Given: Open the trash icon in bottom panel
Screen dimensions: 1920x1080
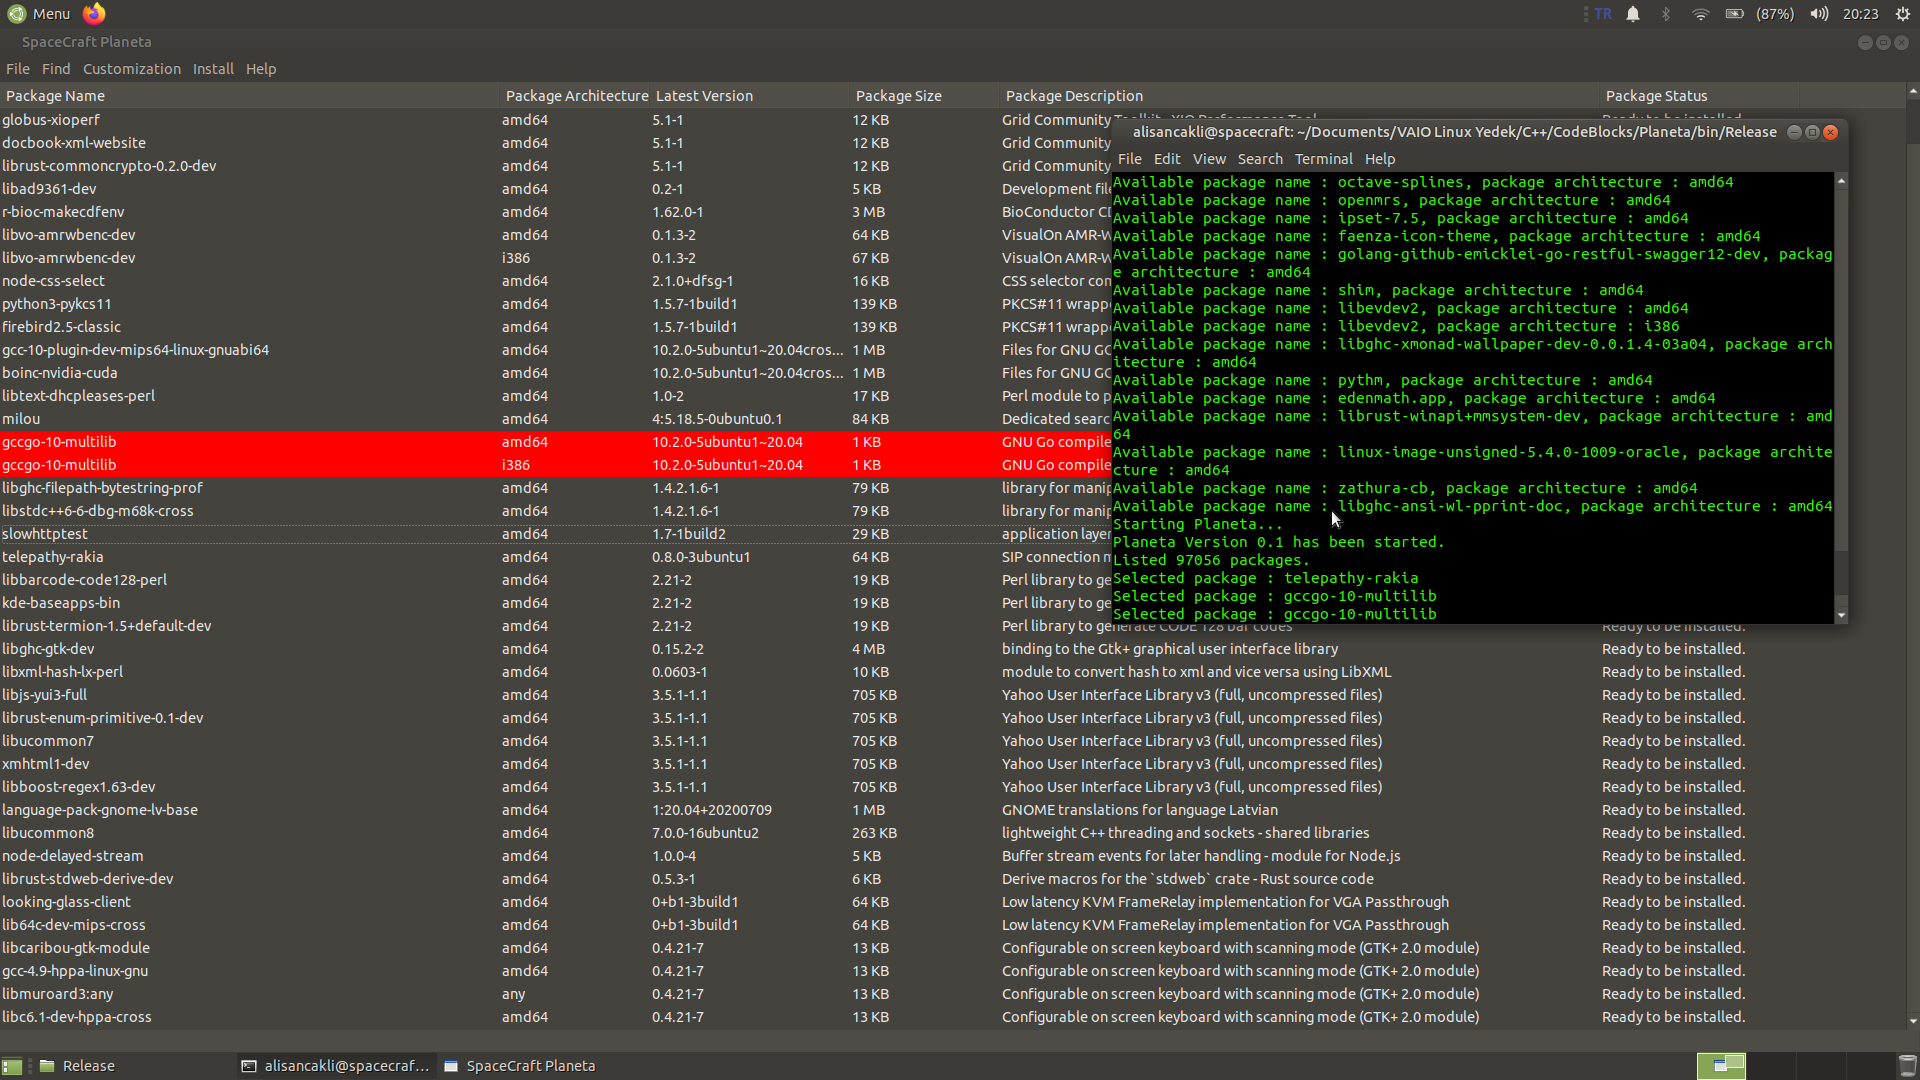Looking at the screenshot, I should (x=1907, y=1066).
